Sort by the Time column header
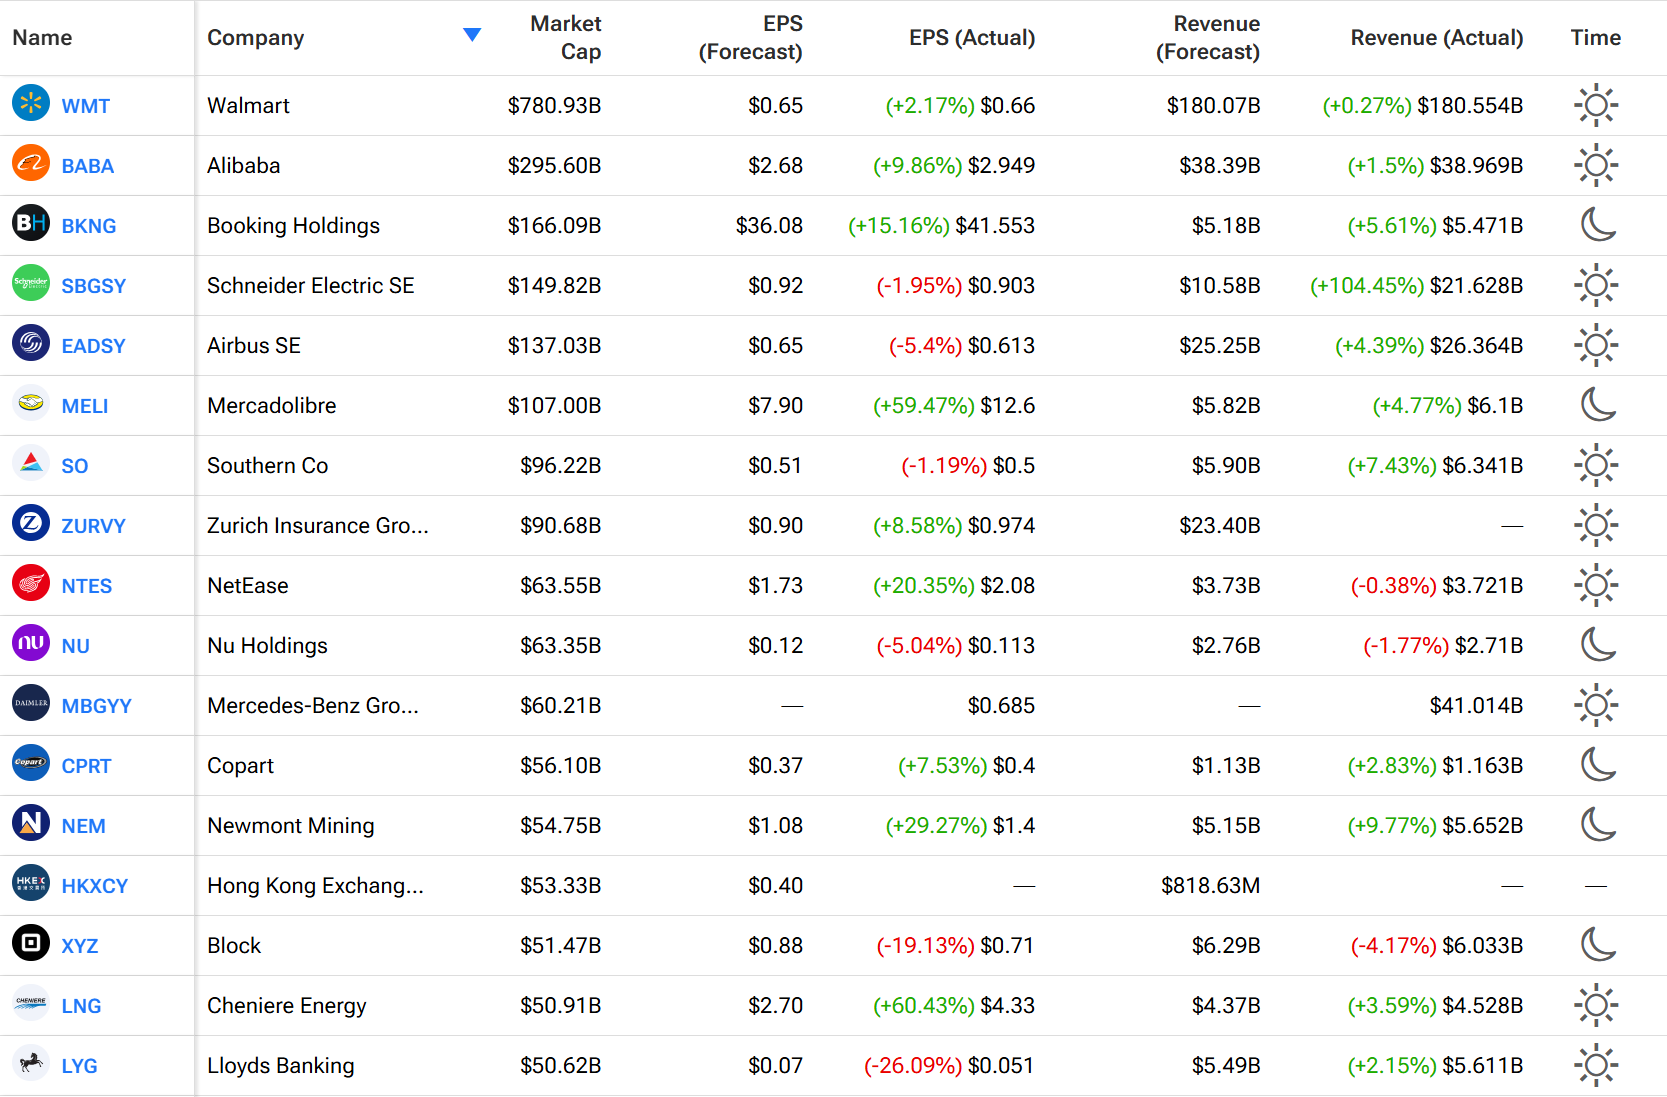 click(1595, 37)
